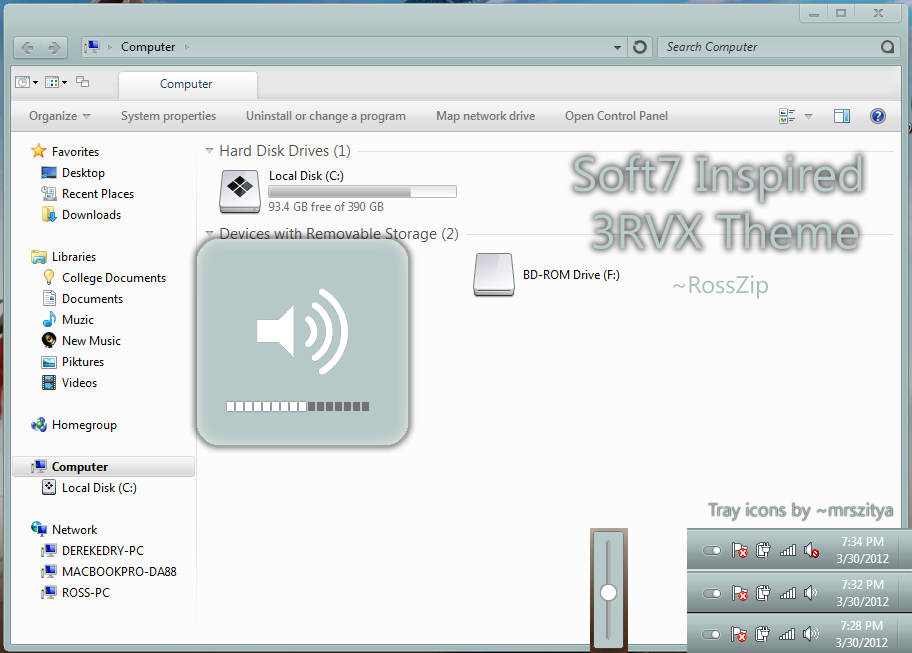
Task: Flip the pill switch in the 7:32 PM tray row
Action: coord(712,592)
